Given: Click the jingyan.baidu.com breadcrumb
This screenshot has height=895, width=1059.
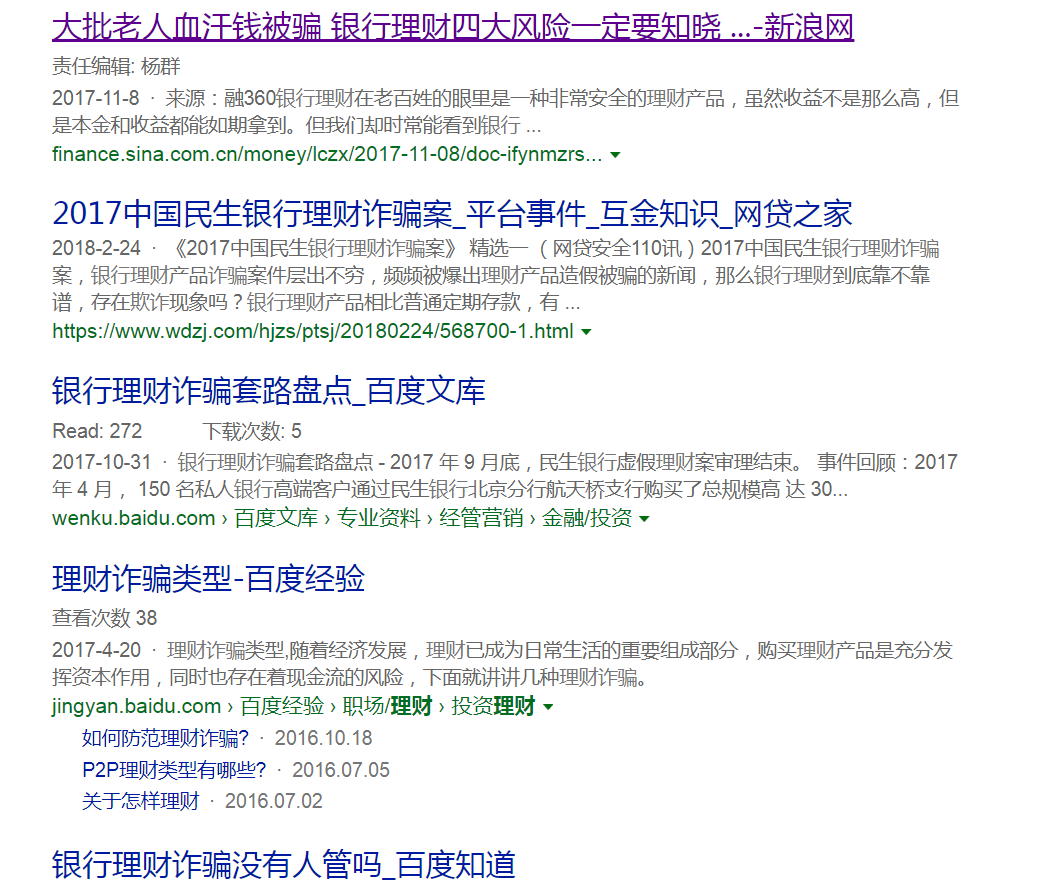Looking at the screenshot, I should tap(136, 706).
